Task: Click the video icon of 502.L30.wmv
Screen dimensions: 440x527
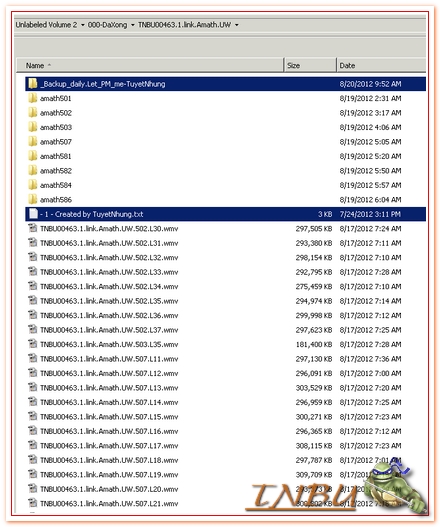Action: point(33,228)
